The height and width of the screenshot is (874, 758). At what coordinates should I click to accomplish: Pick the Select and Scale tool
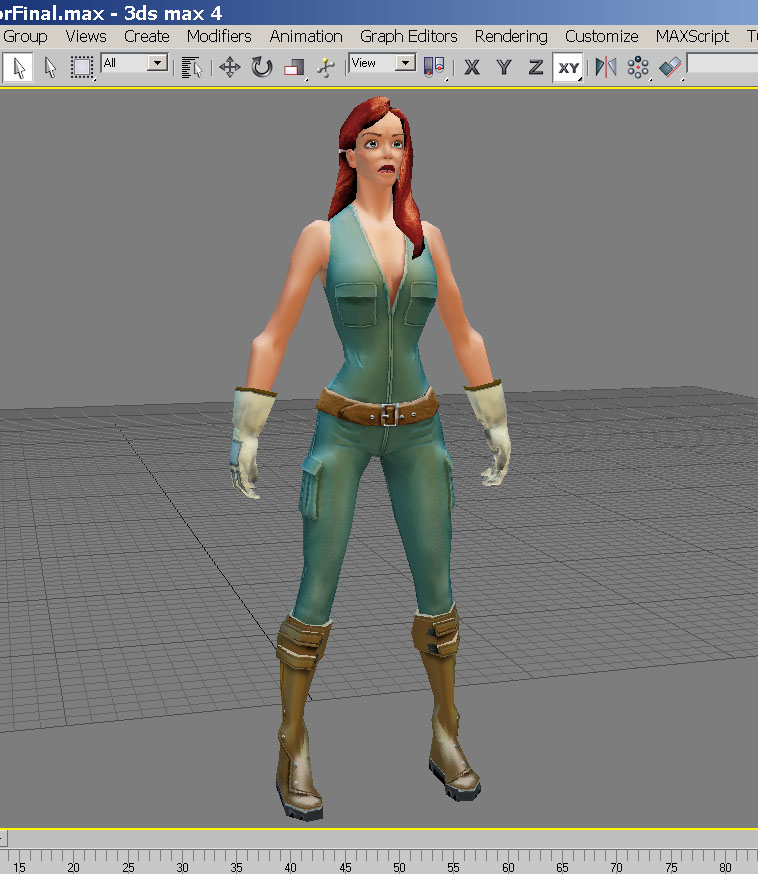294,68
